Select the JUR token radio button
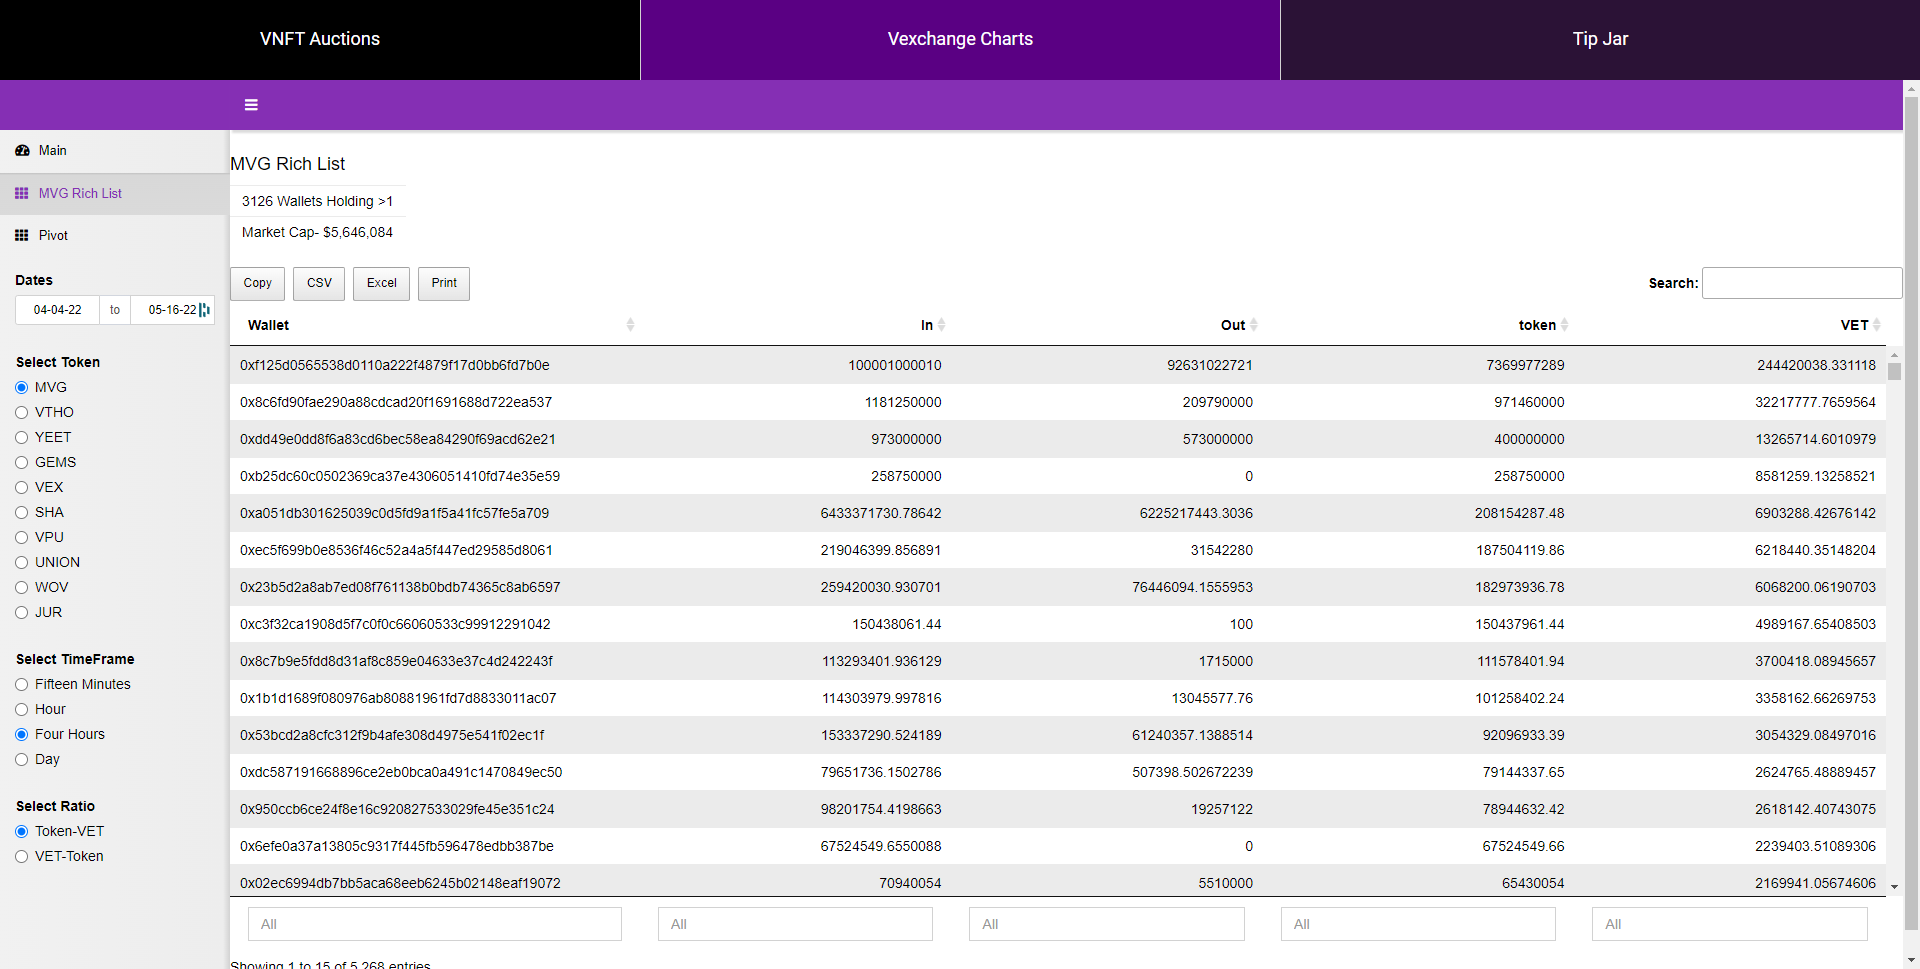This screenshot has width=1920, height=969. (x=21, y=613)
